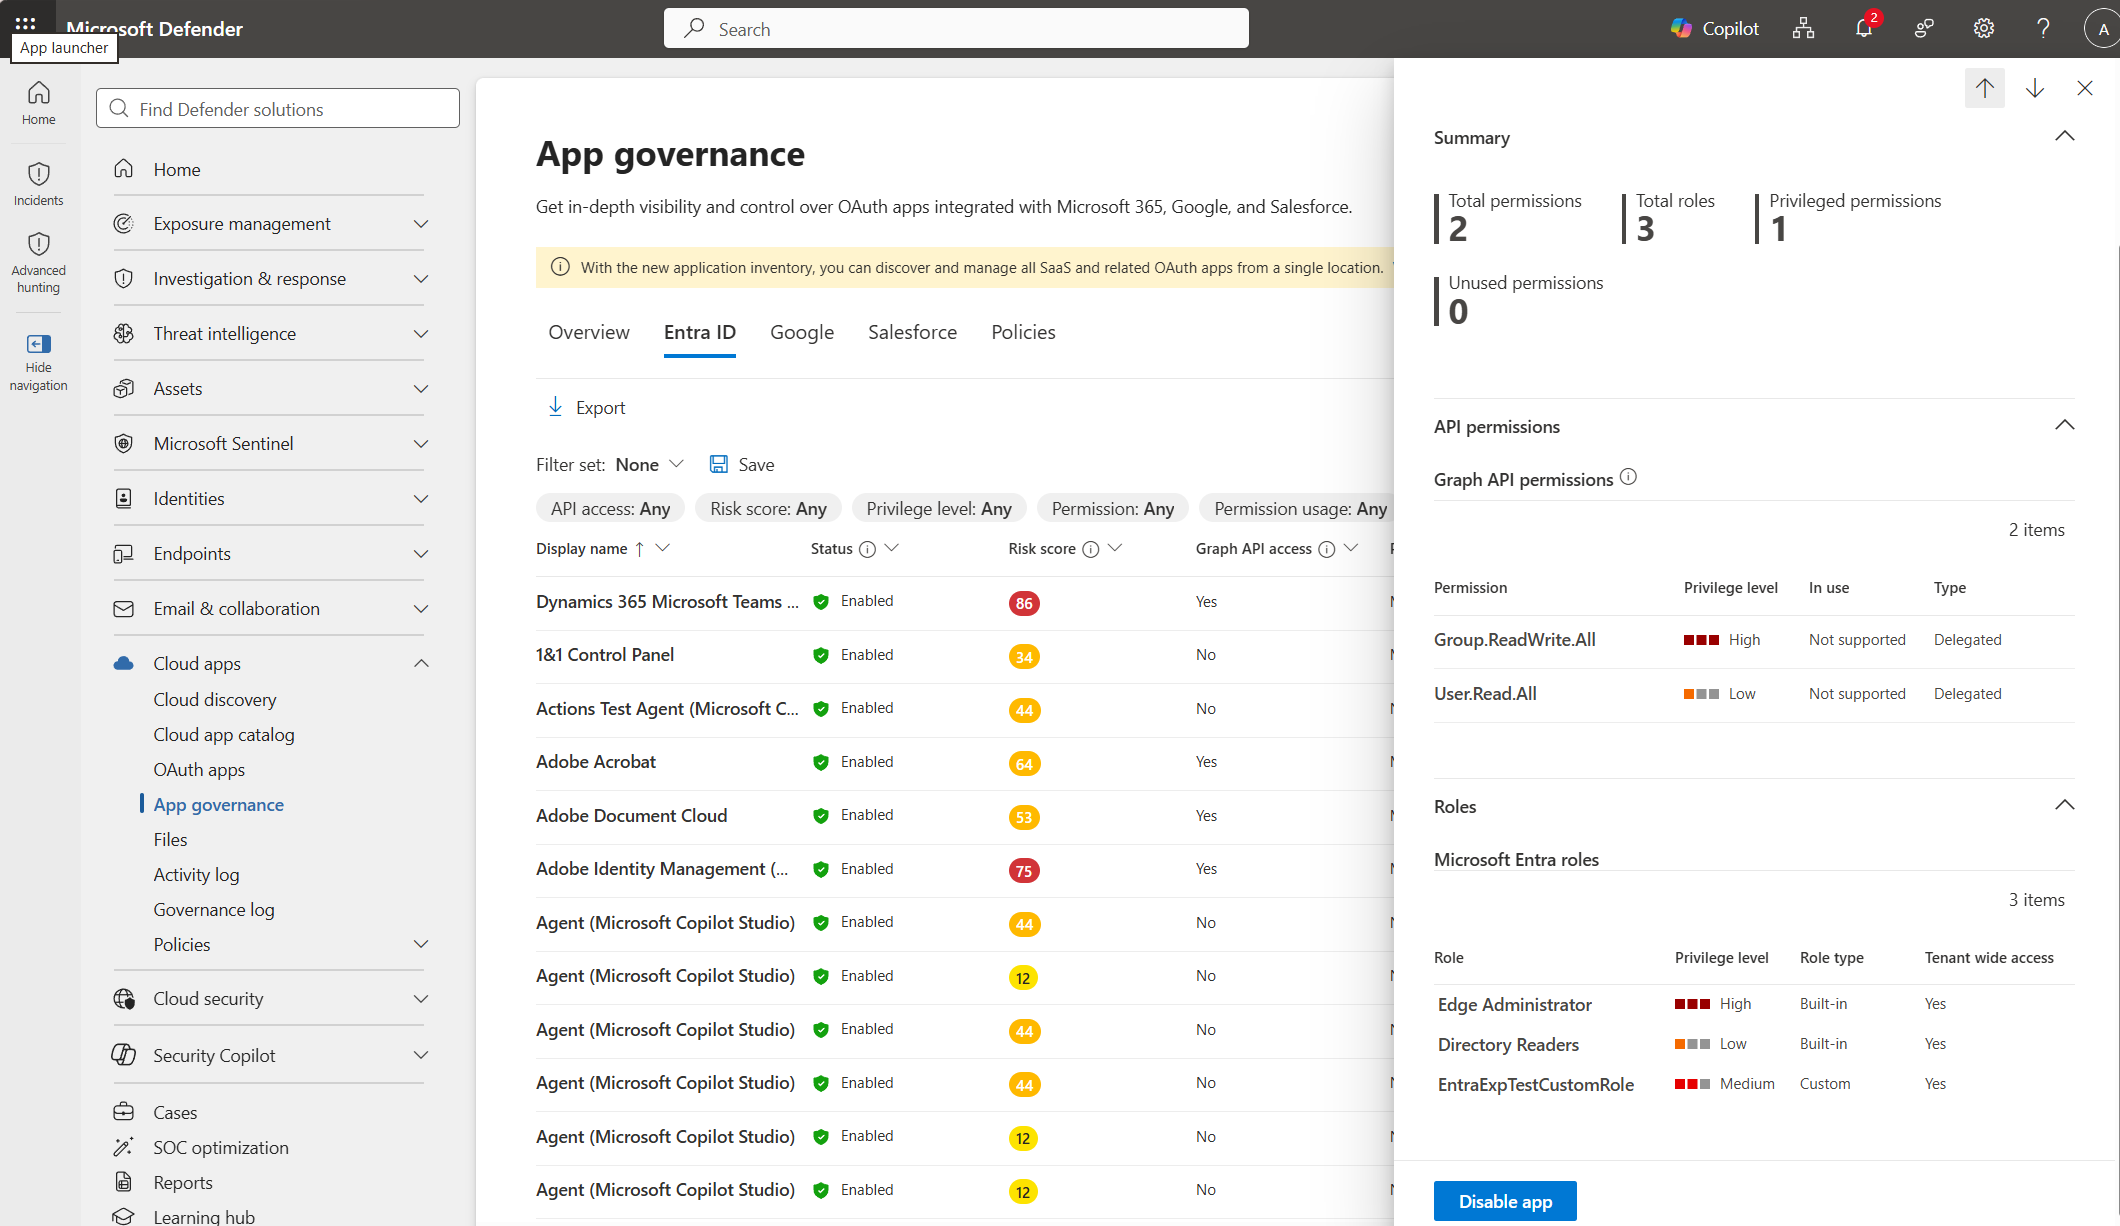Click the Find Defender solutions field

coord(278,108)
